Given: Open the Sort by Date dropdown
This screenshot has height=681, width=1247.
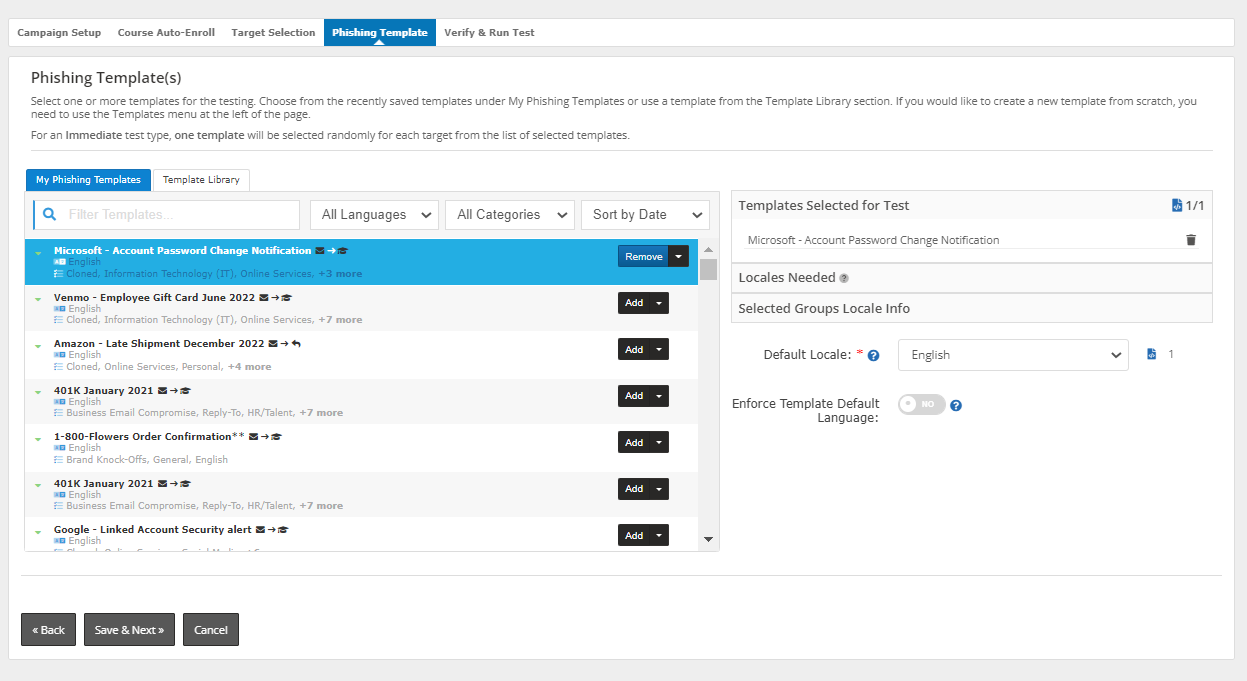Looking at the screenshot, I should (645, 215).
